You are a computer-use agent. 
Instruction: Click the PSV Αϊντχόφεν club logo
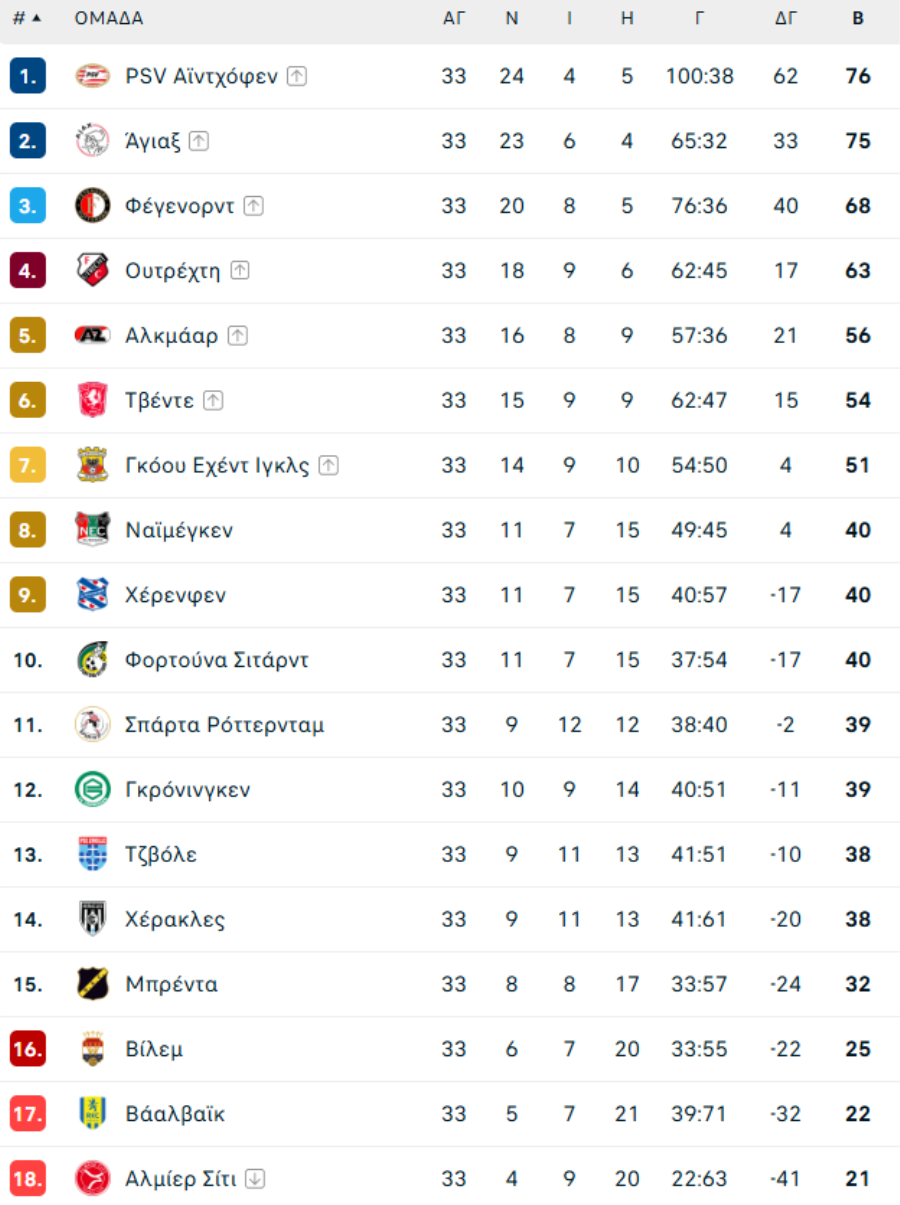pyautogui.click(x=93, y=76)
